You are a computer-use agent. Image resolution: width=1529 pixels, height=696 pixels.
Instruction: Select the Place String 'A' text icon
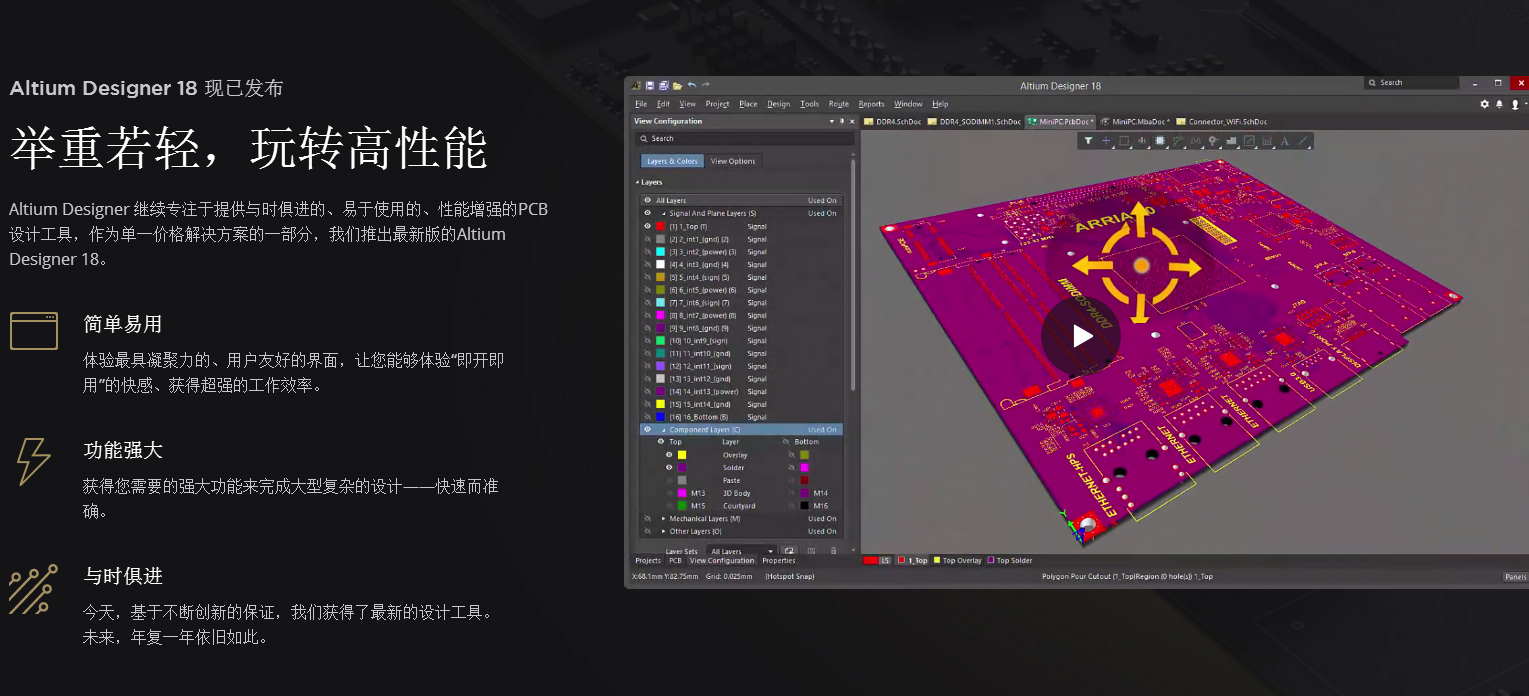click(x=1285, y=141)
